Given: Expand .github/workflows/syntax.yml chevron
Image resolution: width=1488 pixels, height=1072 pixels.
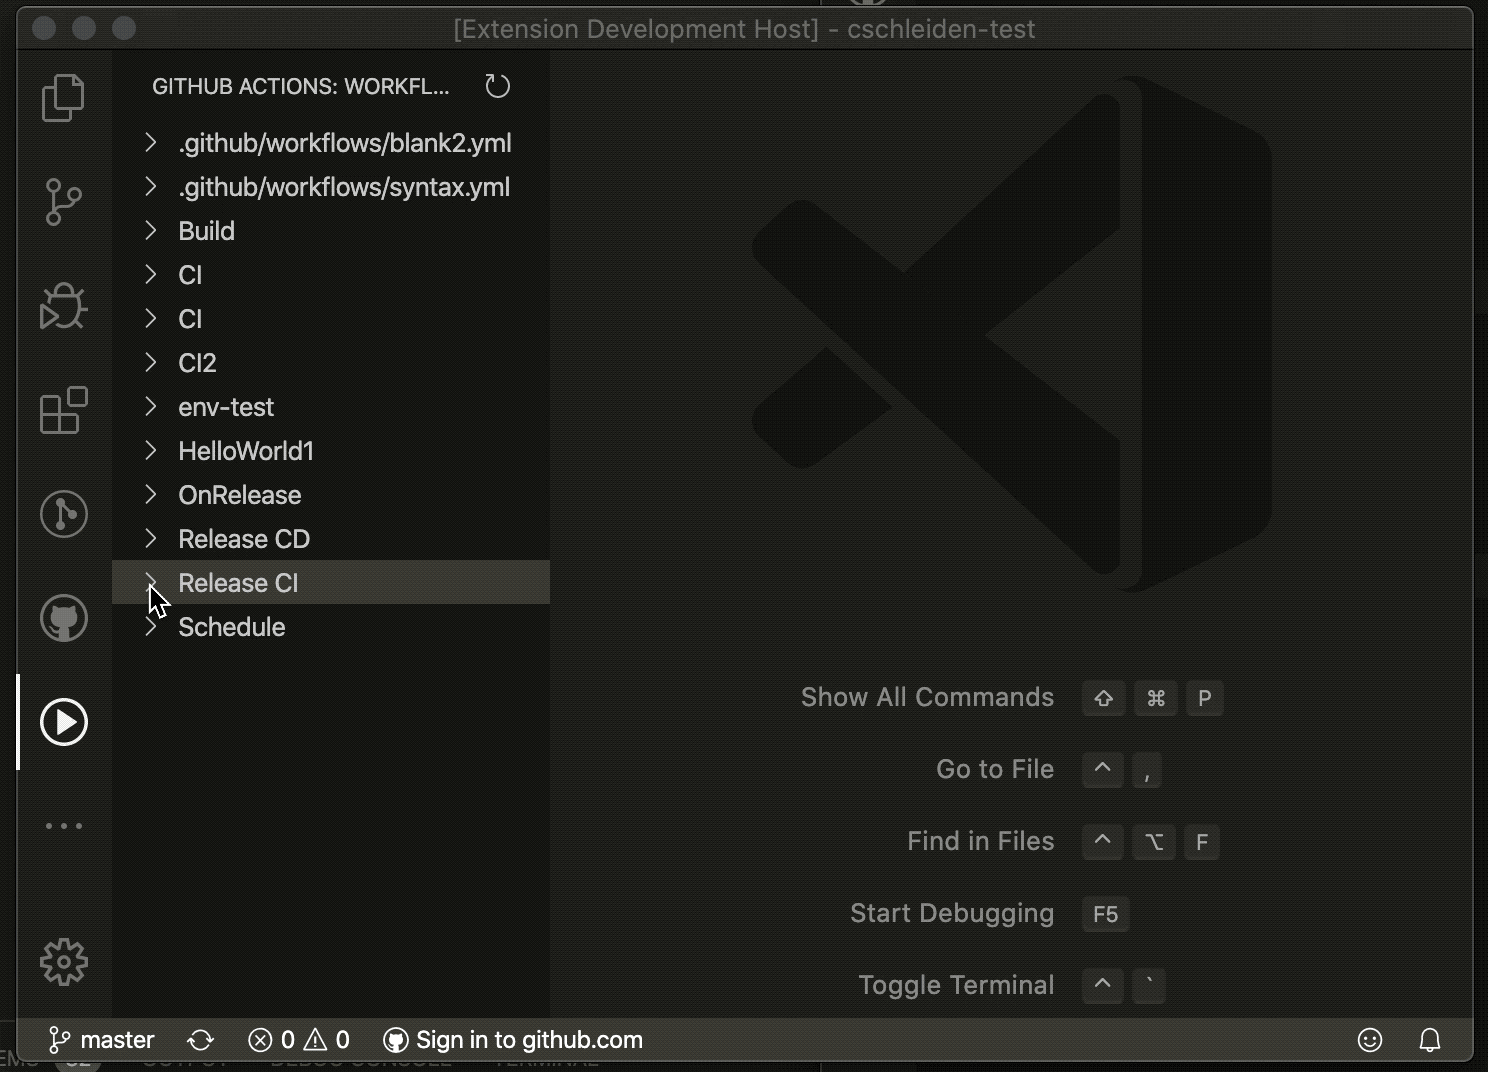Looking at the screenshot, I should tap(151, 187).
